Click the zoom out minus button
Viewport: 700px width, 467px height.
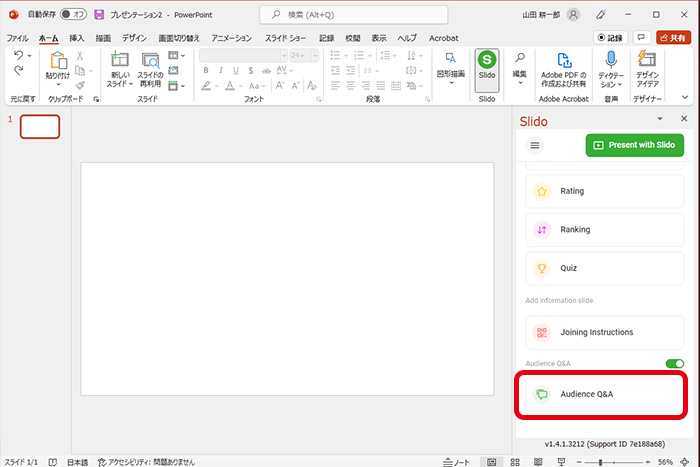(579, 462)
